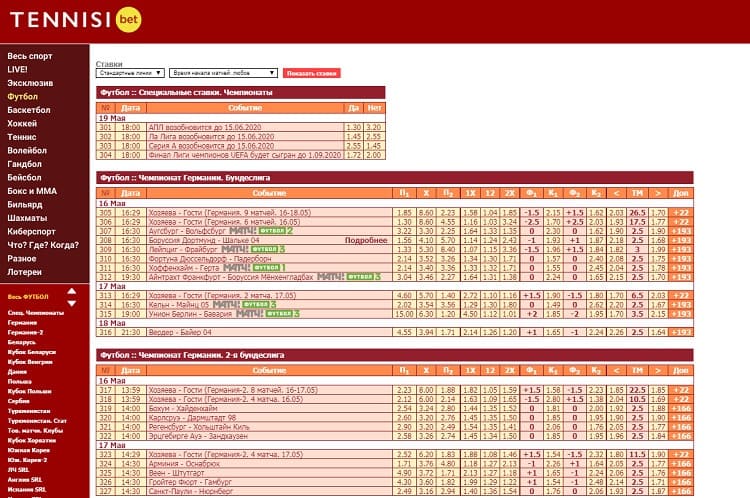750x498 pixels.
Task: Click +193 extra bets for Вердер - Байер 04
Action: coord(681,332)
